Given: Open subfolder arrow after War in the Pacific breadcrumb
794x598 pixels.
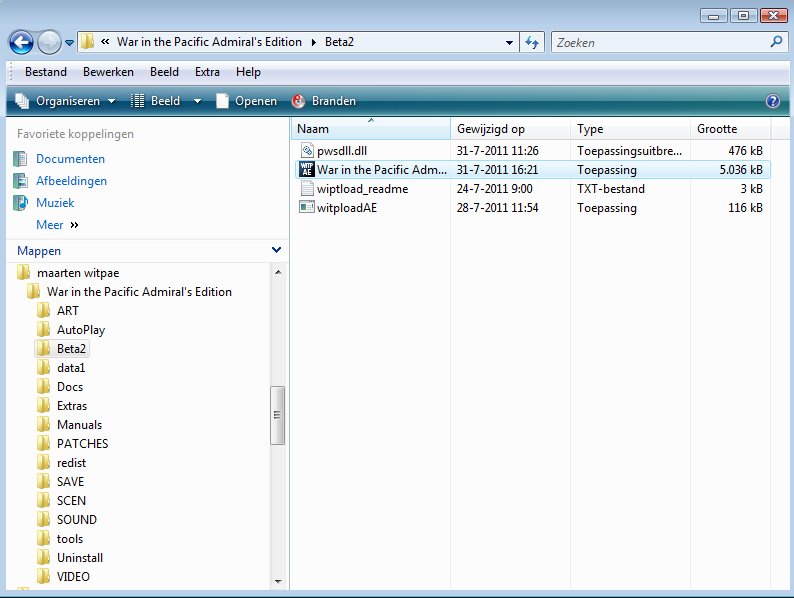Looking at the screenshot, I should coord(313,43).
